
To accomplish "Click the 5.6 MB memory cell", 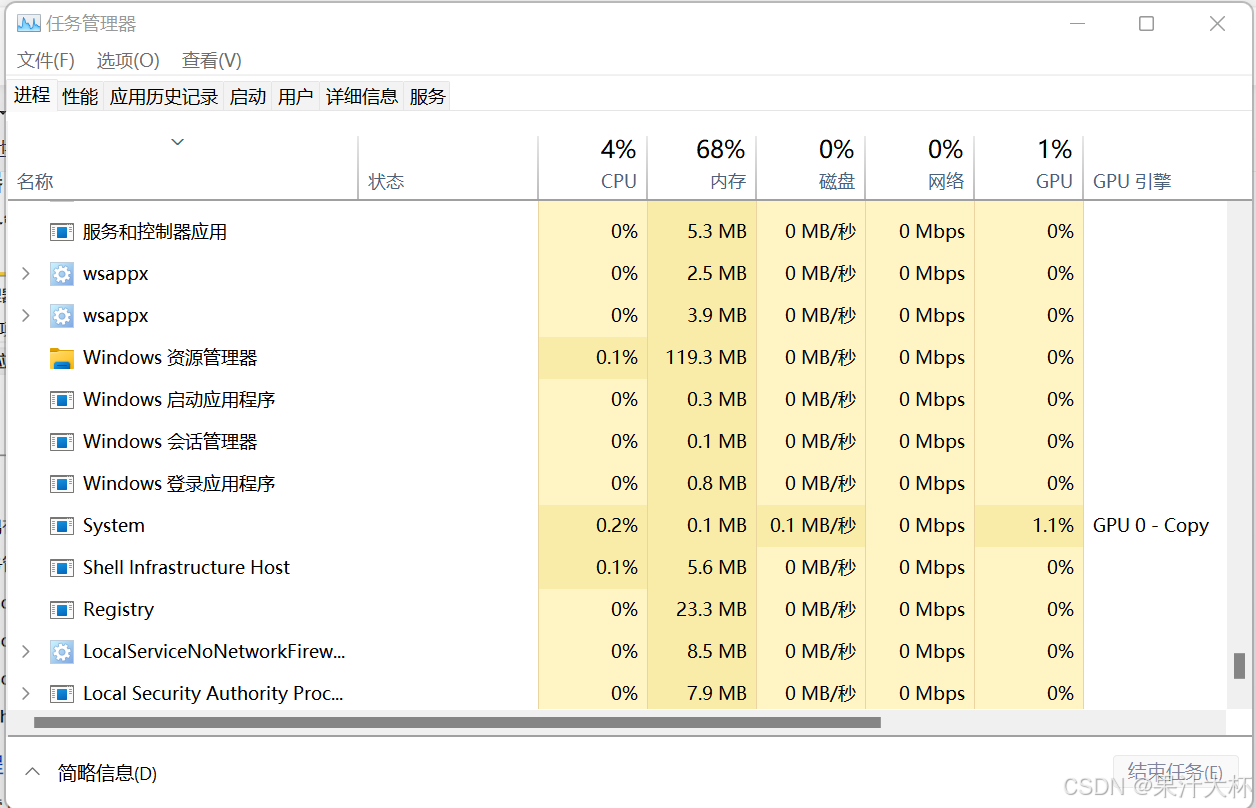I will pos(702,568).
